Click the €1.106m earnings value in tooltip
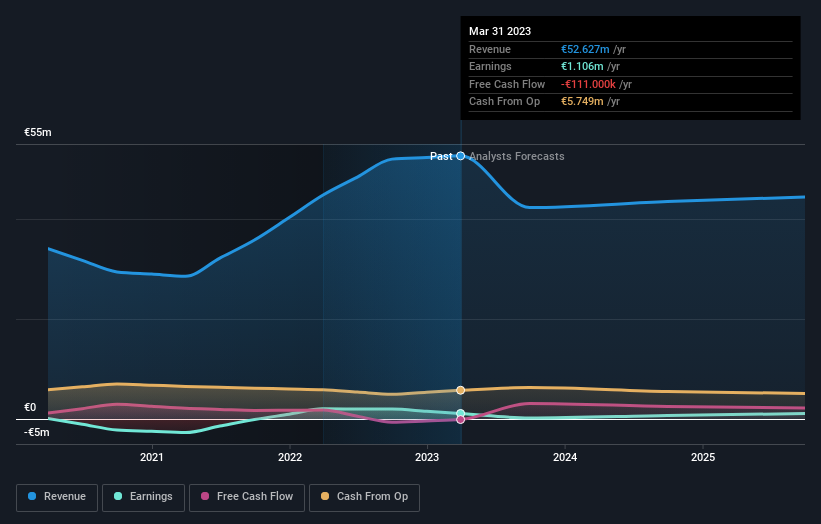This screenshot has height=524, width=821. [582, 66]
